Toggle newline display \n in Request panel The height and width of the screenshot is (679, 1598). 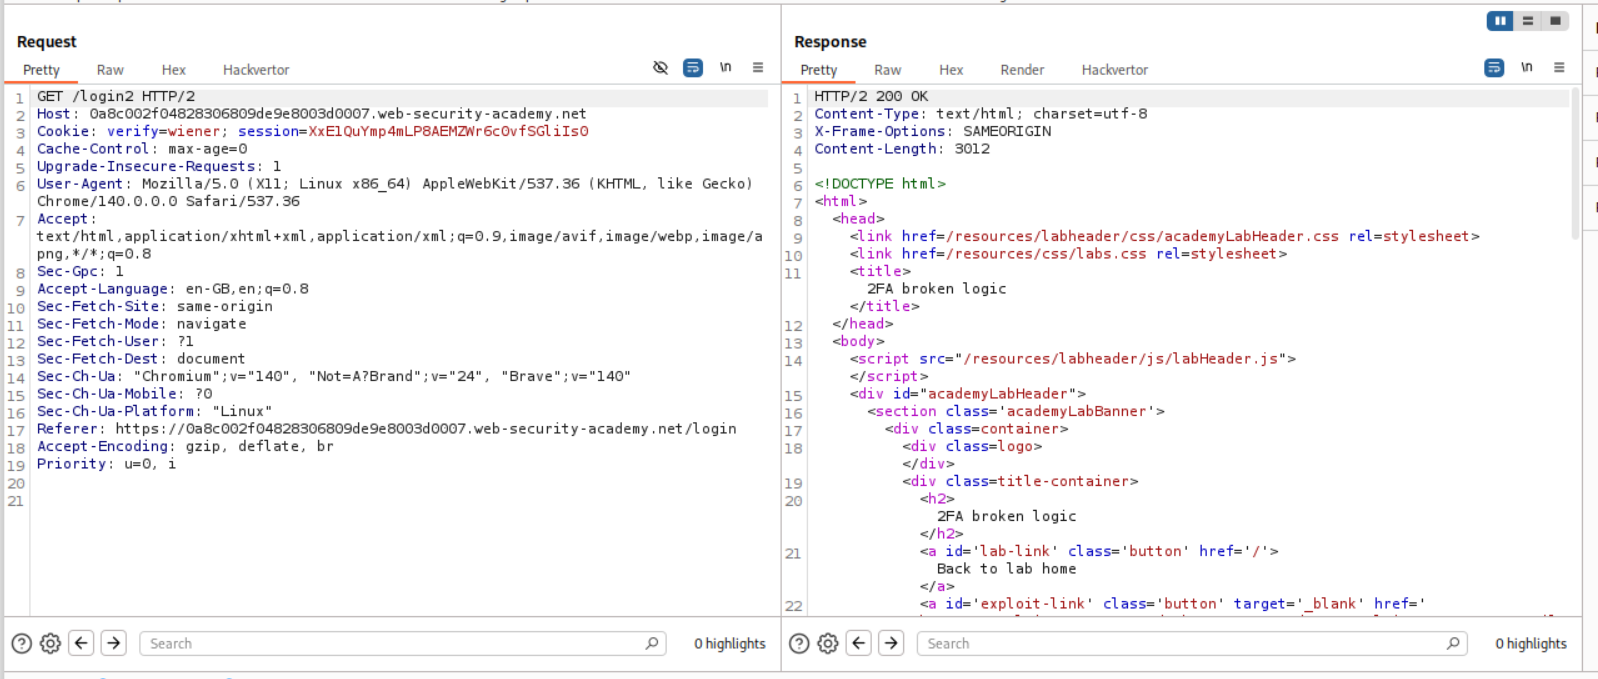(x=725, y=68)
